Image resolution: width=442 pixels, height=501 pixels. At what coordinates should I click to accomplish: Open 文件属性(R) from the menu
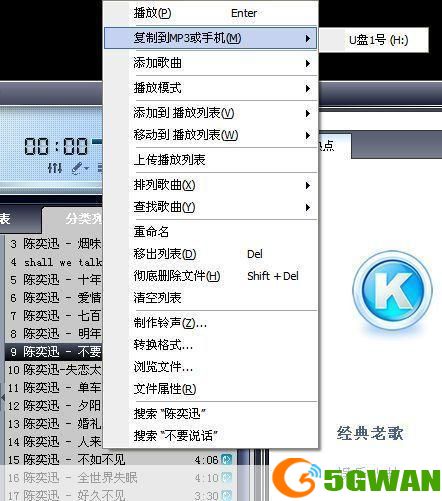click(211, 389)
